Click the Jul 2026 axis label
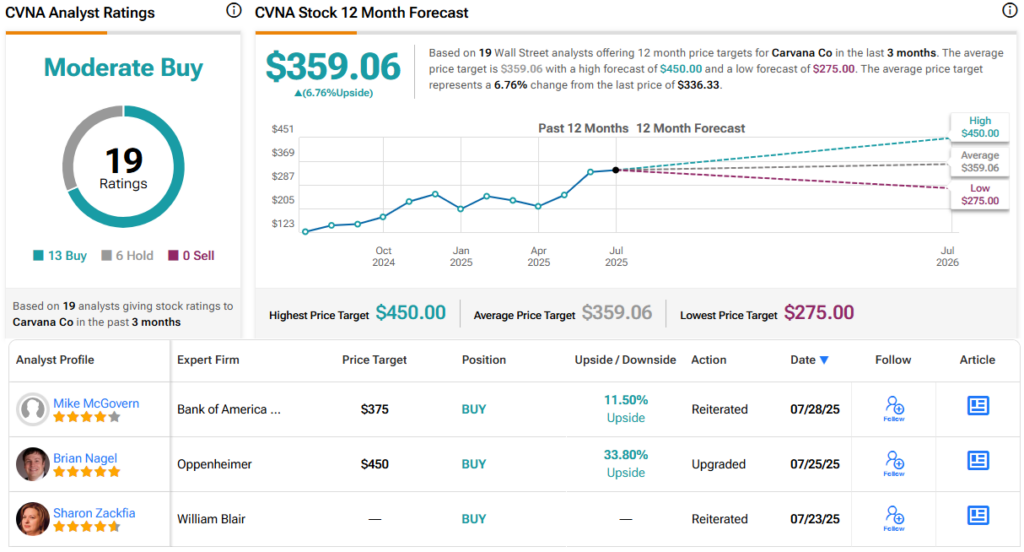 (x=947, y=256)
